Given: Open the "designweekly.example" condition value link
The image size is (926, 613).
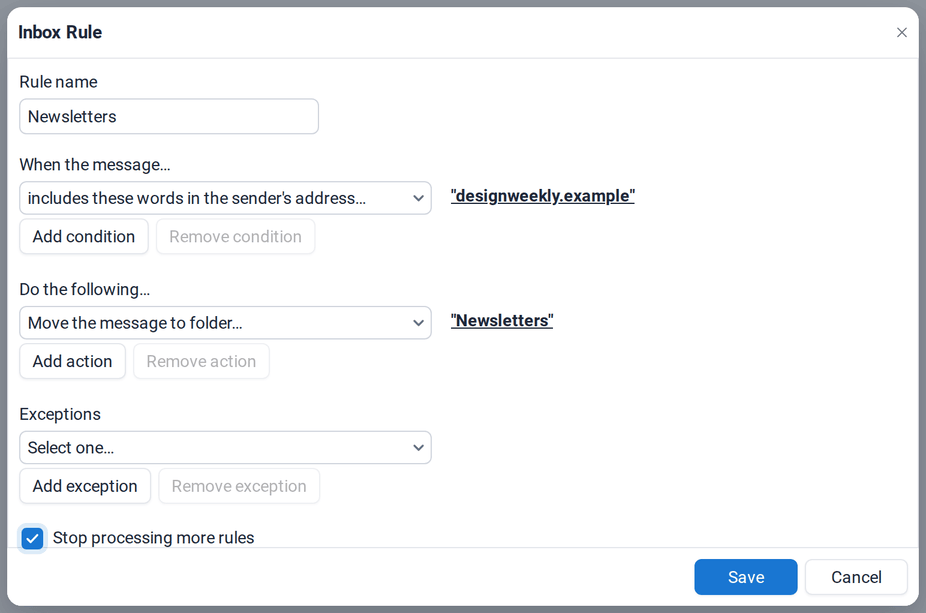Looking at the screenshot, I should point(543,196).
